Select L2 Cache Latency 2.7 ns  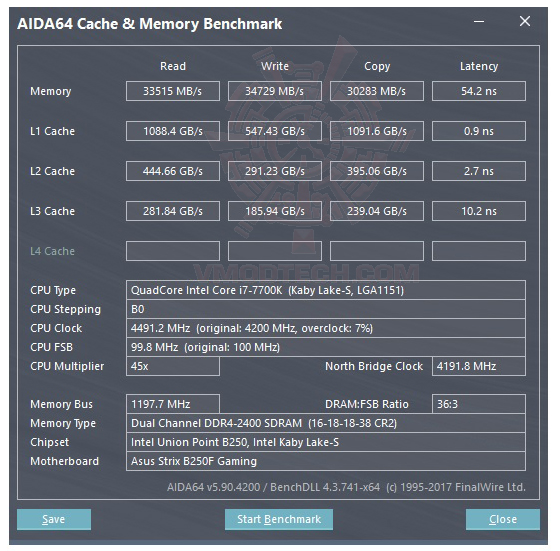click(479, 171)
